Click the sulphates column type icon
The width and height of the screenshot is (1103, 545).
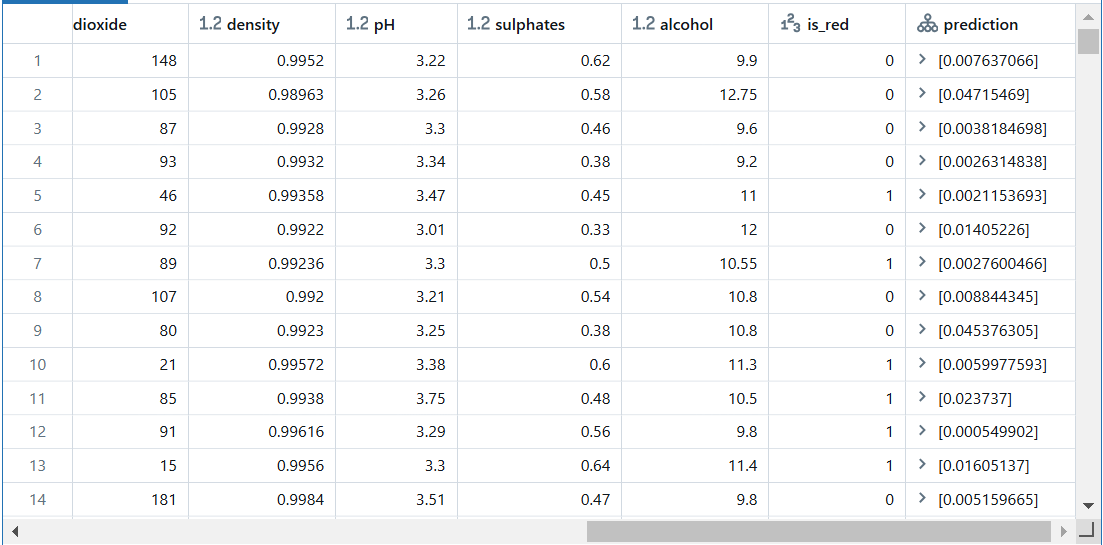[x=478, y=25]
